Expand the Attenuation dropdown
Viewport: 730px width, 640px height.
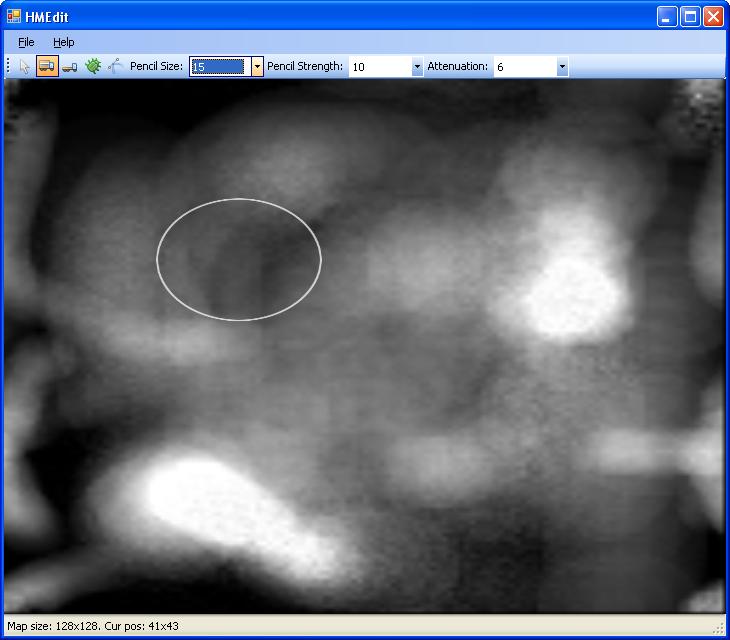click(x=562, y=67)
